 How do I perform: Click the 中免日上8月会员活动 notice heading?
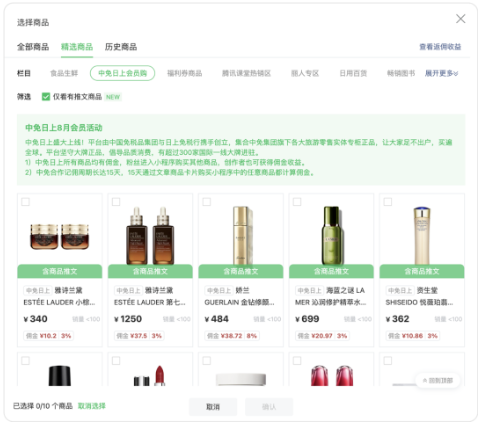[64, 128]
